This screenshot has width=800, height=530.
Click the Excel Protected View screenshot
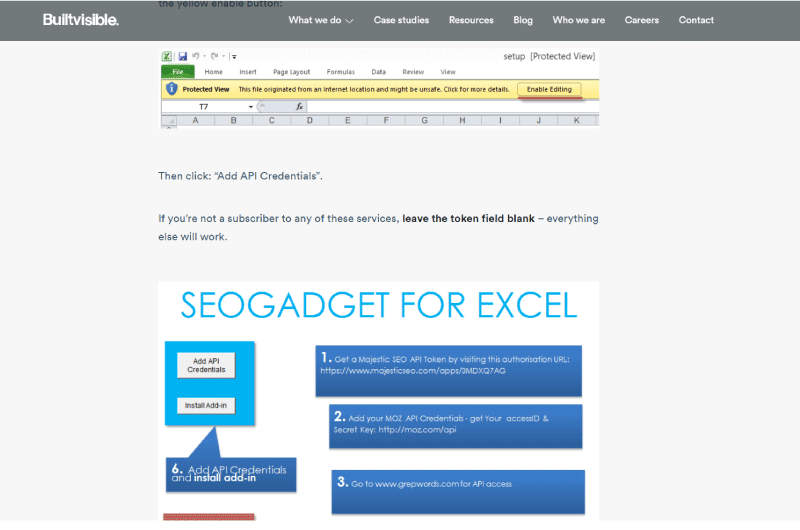click(x=379, y=88)
